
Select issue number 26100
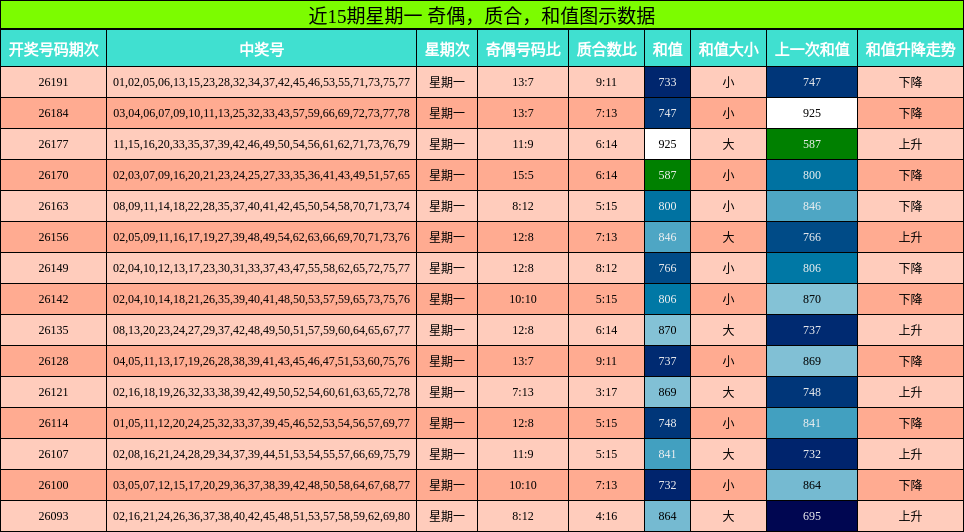[x=53, y=485]
